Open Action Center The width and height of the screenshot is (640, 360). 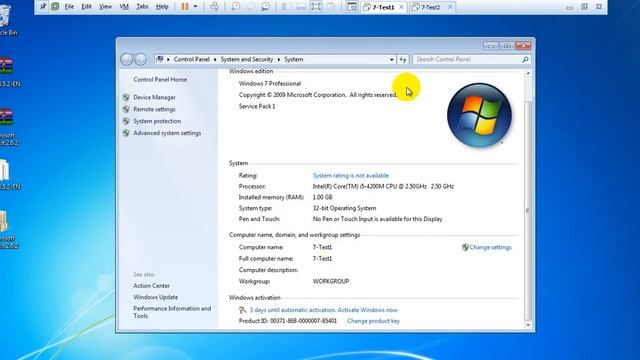click(151, 286)
